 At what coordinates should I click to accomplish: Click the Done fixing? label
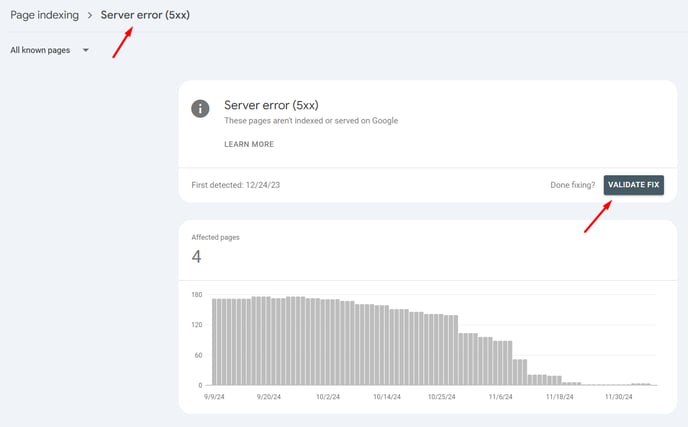point(573,185)
